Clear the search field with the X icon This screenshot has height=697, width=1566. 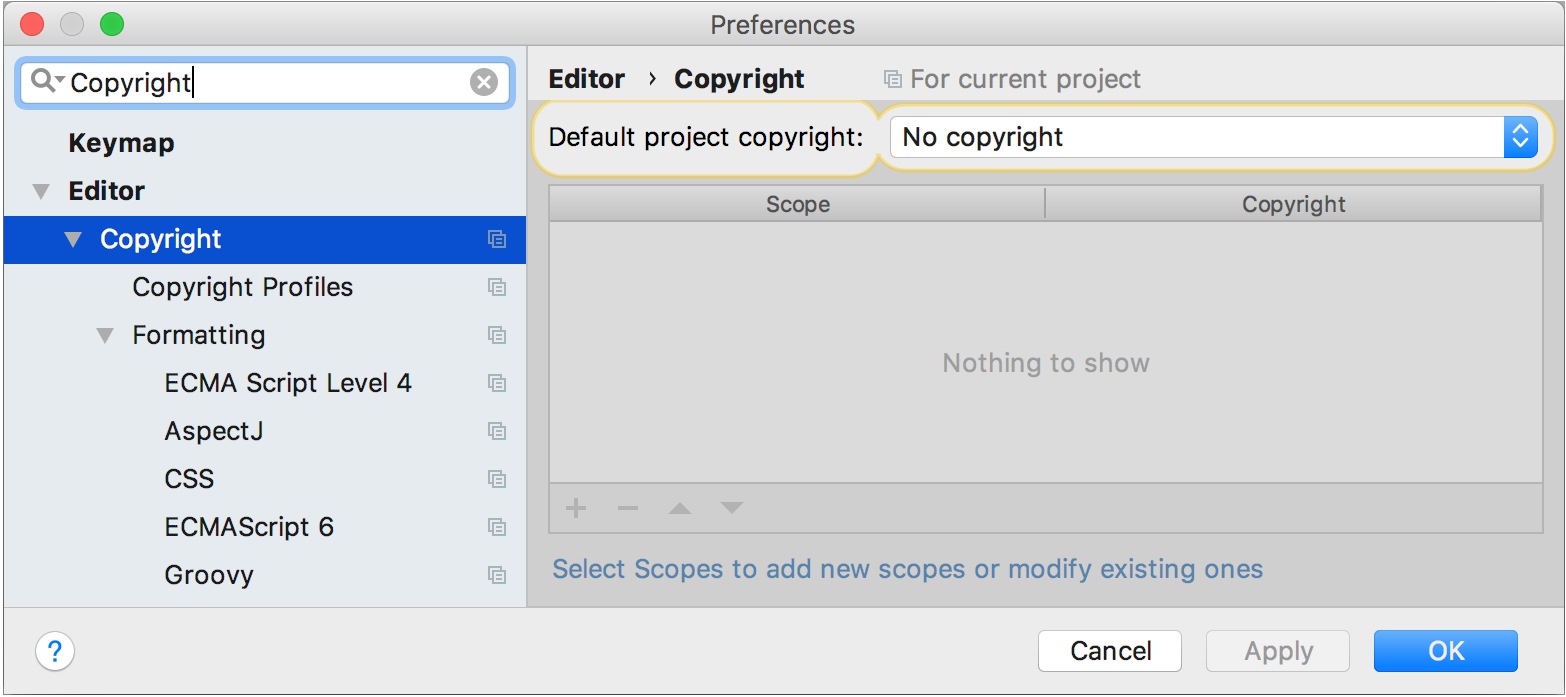(484, 82)
